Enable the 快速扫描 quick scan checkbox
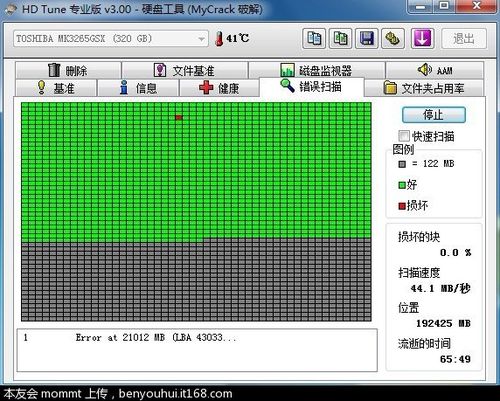 pyautogui.click(x=404, y=136)
